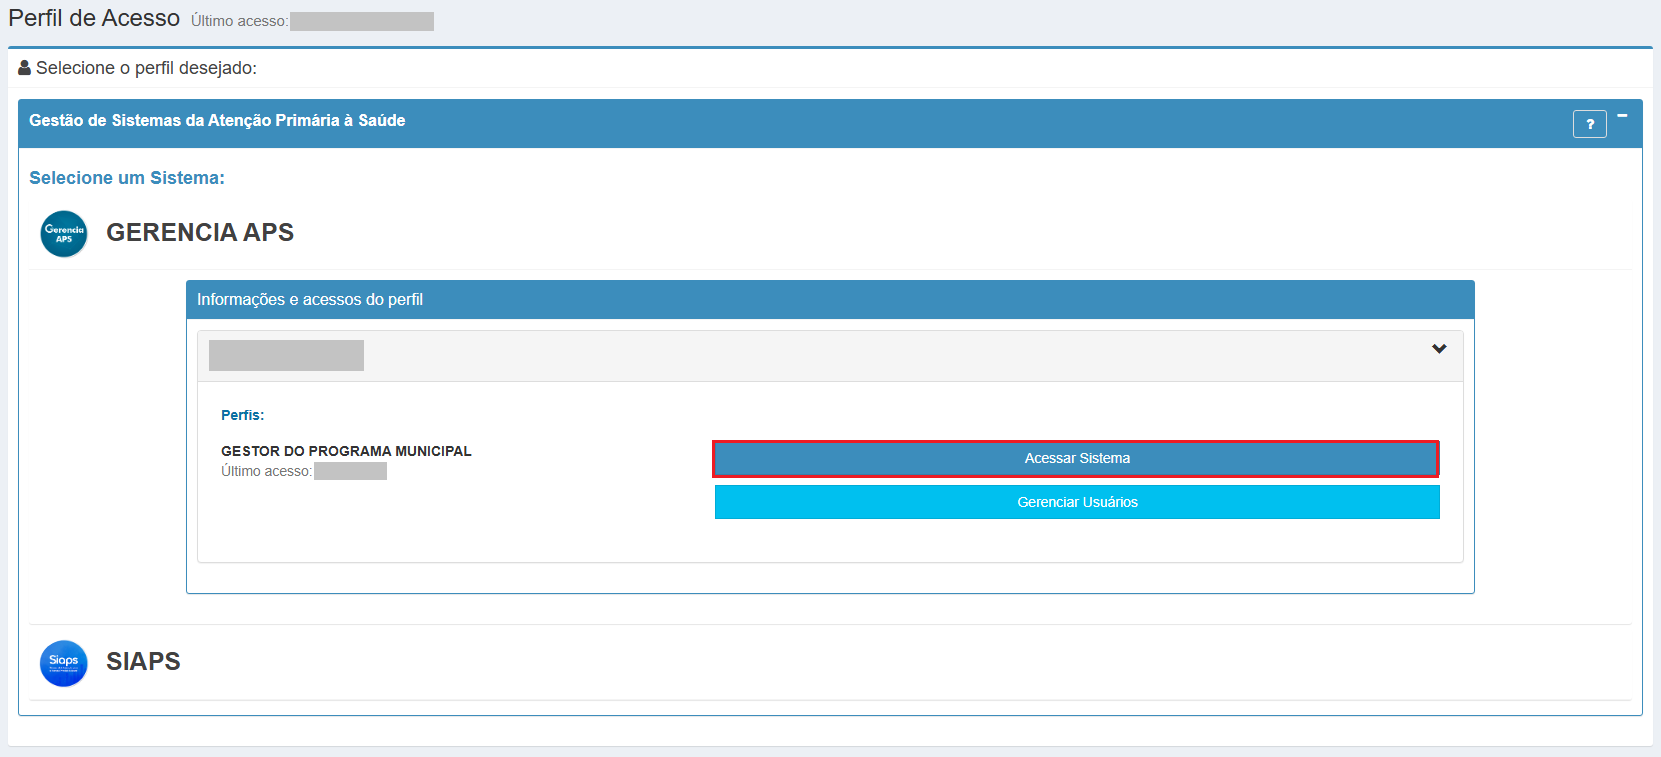Click the Informações e acessos do perfil header
Image resolution: width=1661 pixels, height=757 pixels.
pos(310,300)
